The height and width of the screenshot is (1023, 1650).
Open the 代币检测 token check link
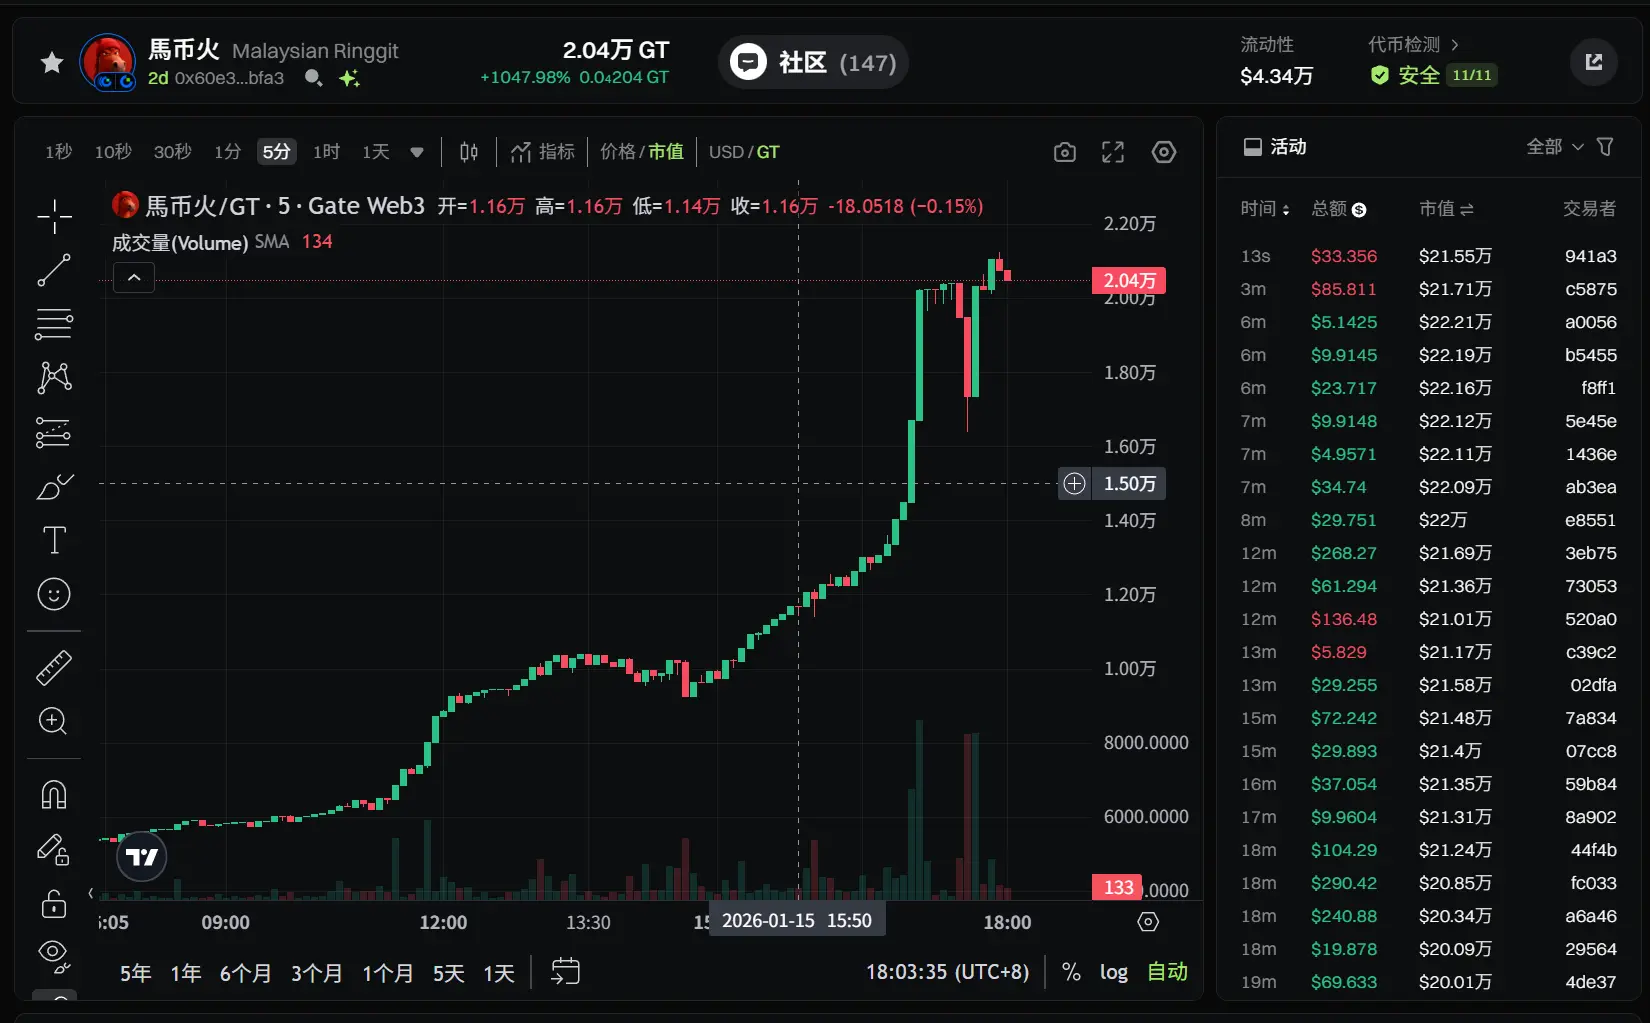(x=1413, y=44)
